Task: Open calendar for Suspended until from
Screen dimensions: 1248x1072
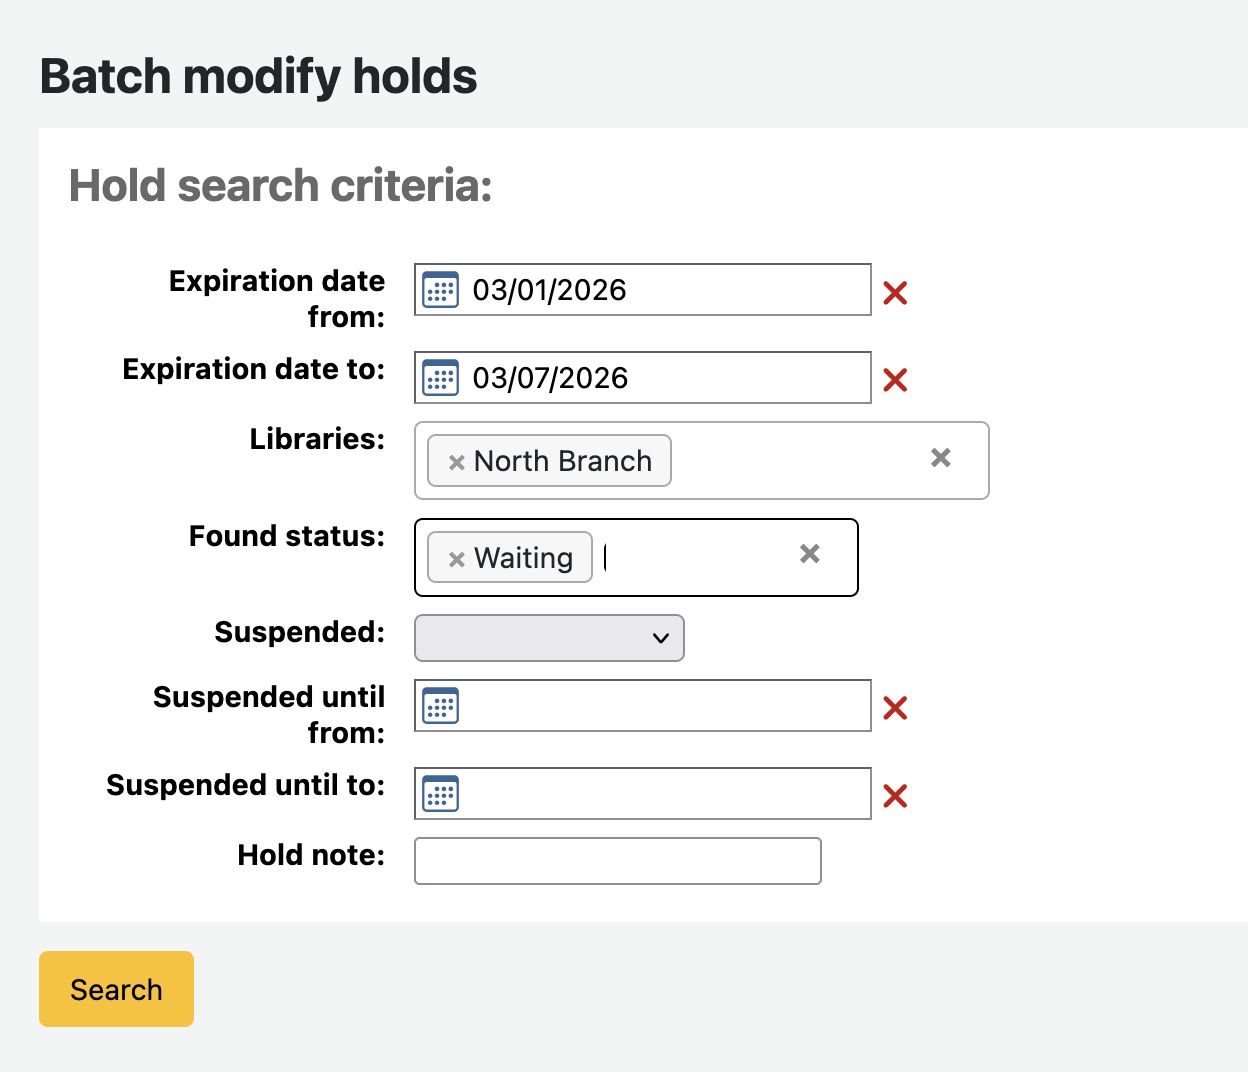Action: pyautogui.click(x=440, y=706)
